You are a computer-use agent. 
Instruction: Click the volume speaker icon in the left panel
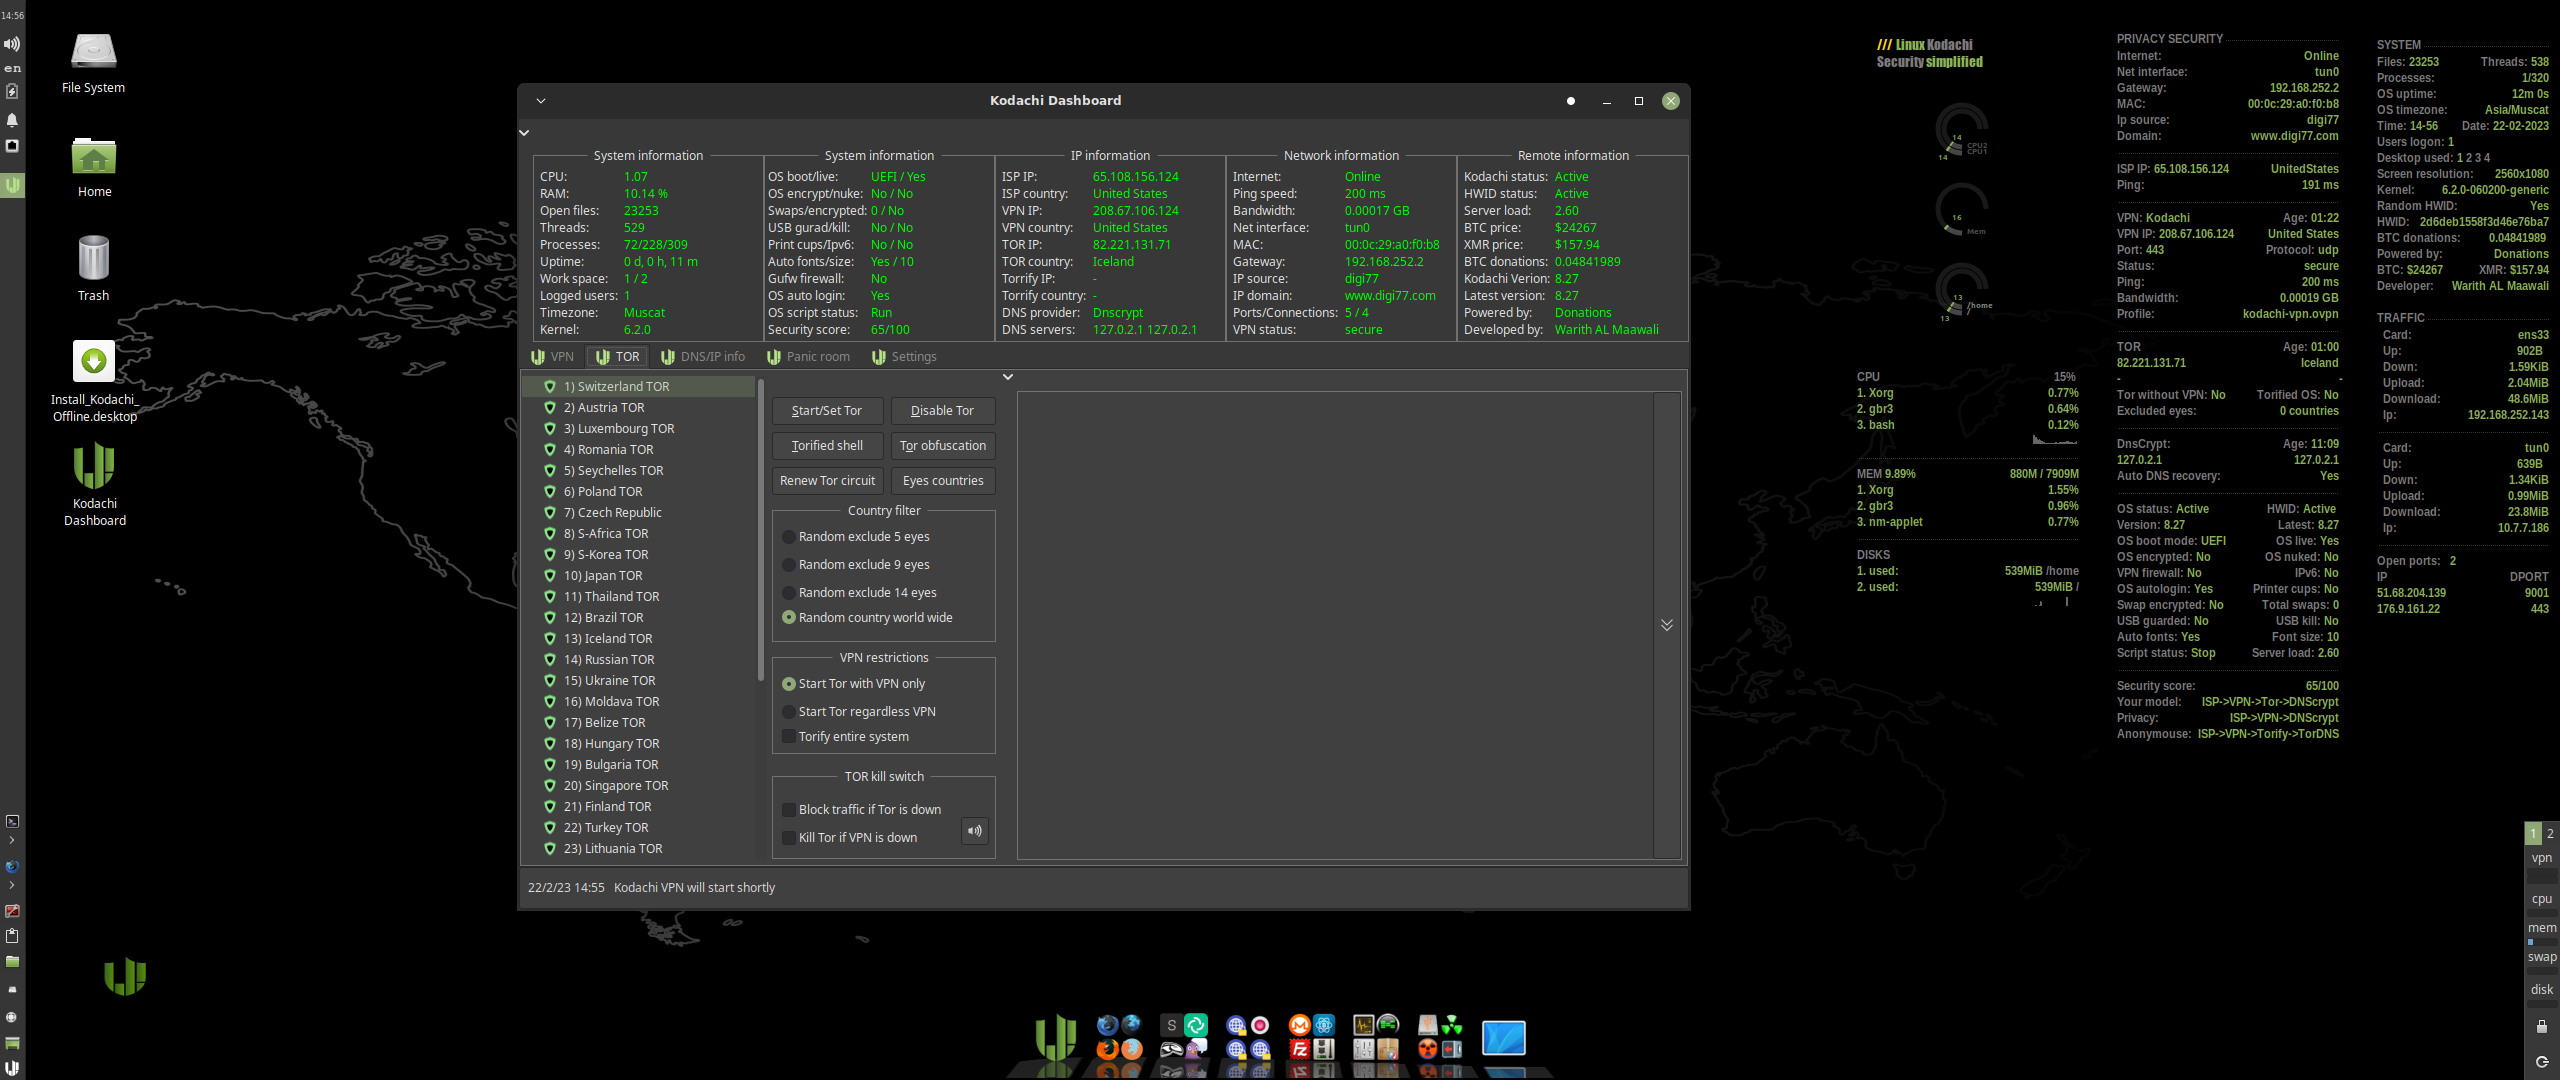tap(12, 44)
